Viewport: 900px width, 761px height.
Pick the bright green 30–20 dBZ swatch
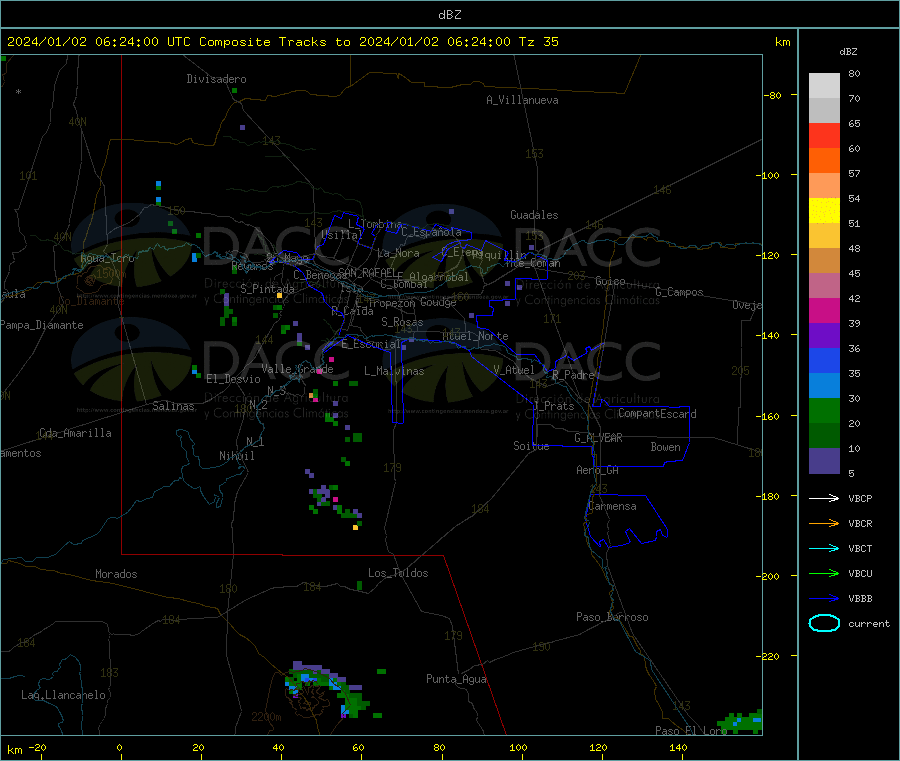824,410
